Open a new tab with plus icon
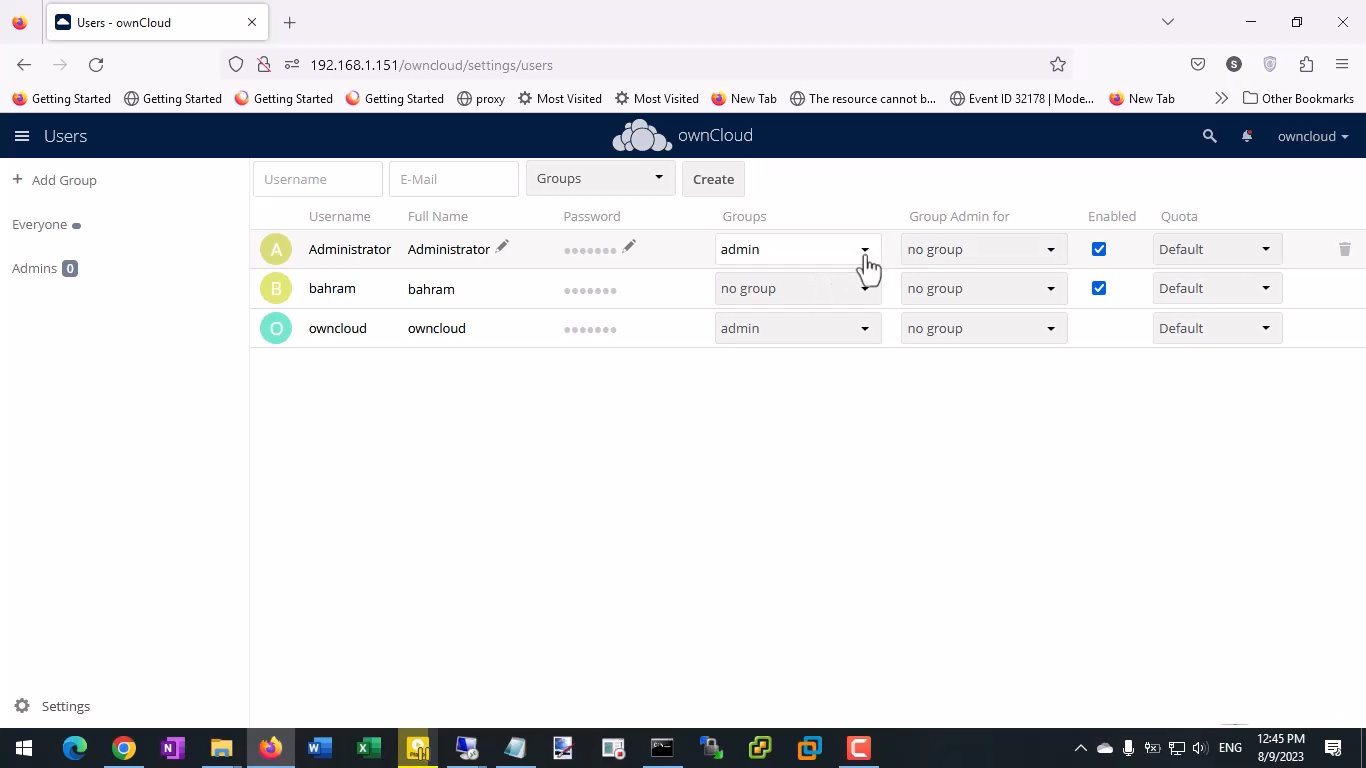1366x768 pixels. pyautogui.click(x=289, y=22)
